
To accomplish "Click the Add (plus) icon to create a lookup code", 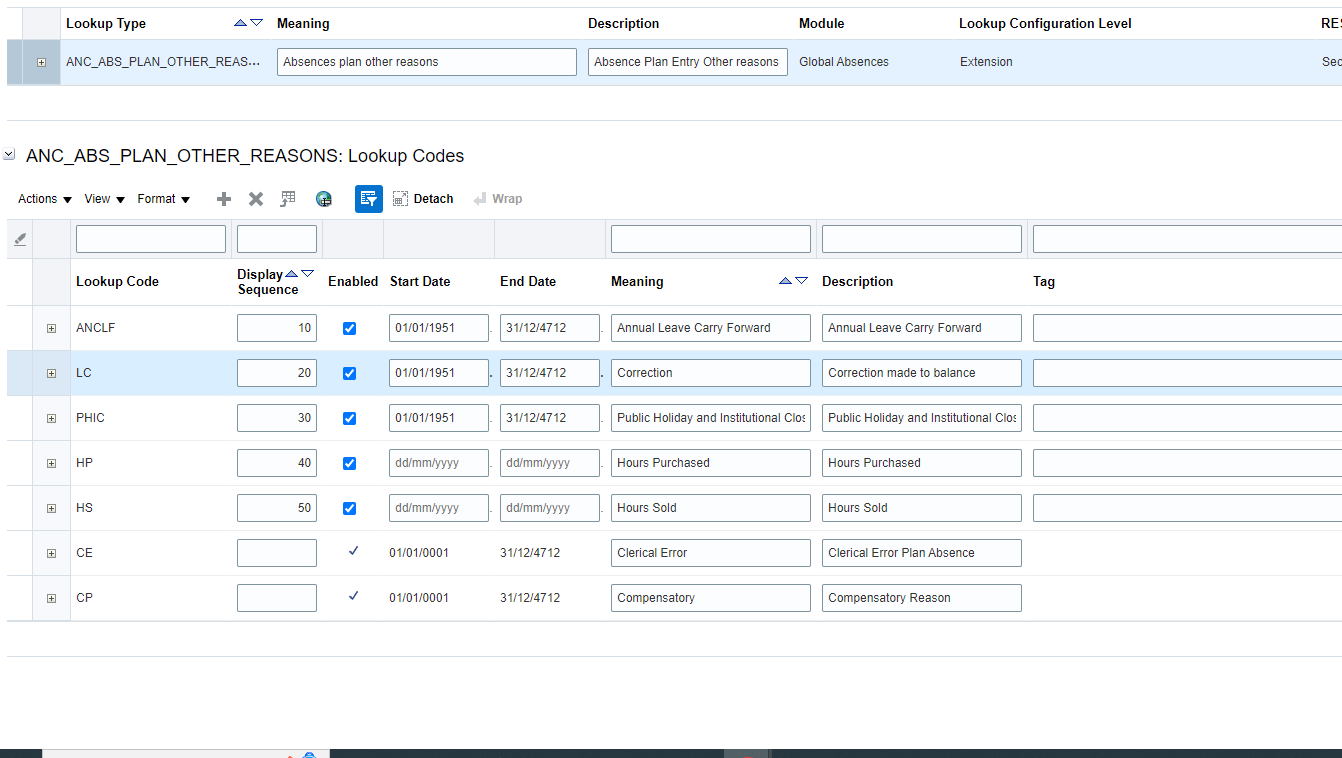I will 223,198.
